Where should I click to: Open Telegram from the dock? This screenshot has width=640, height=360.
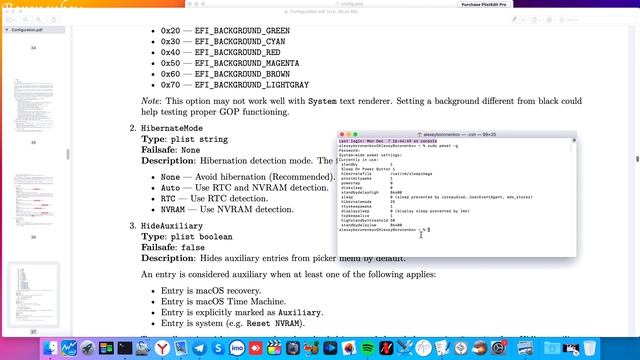[199, 348]
